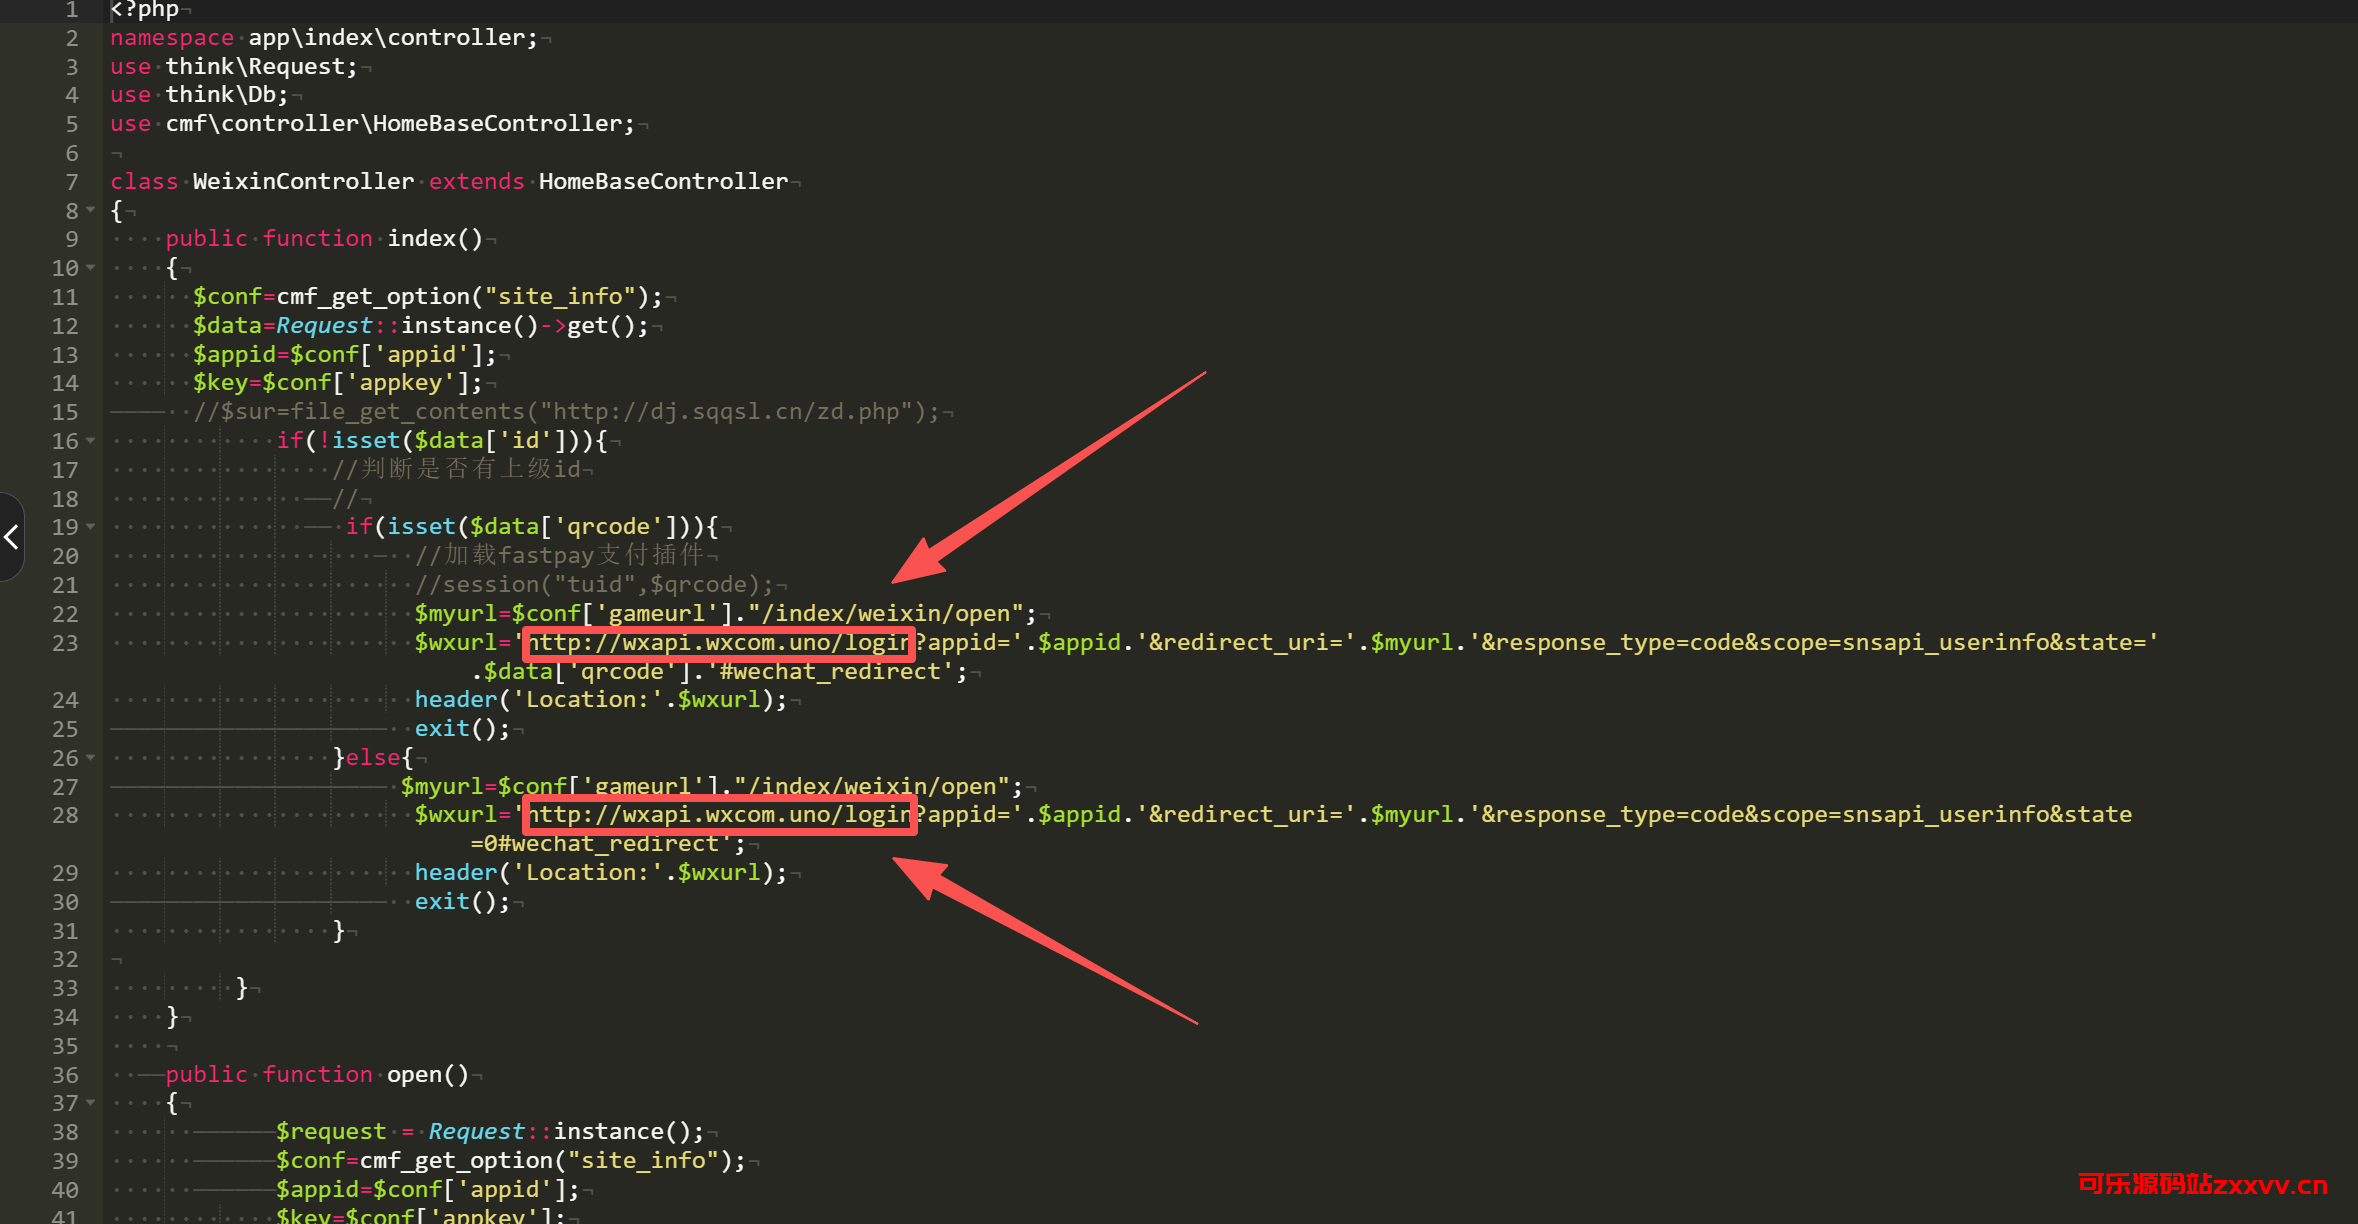Fold the else block at line 26
The width and height of the screenshot is (2358, 1224).
coord(91,758)
